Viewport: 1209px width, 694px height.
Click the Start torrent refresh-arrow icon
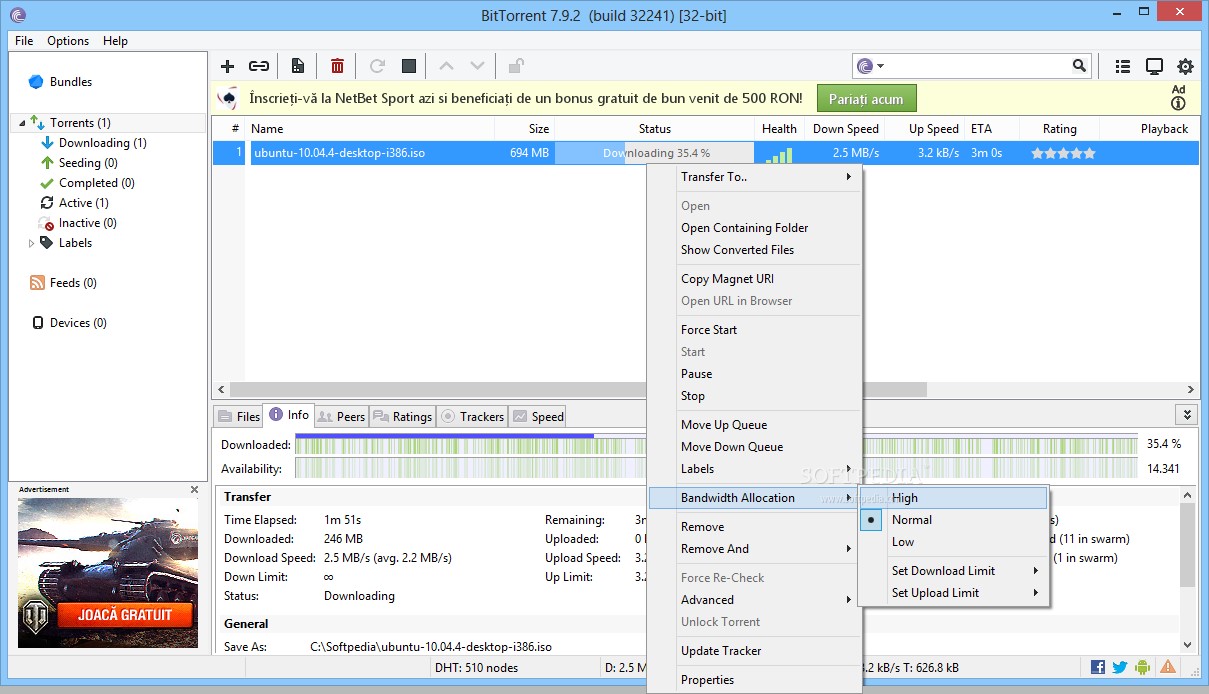pyautogui.click(x=377, y=66)
